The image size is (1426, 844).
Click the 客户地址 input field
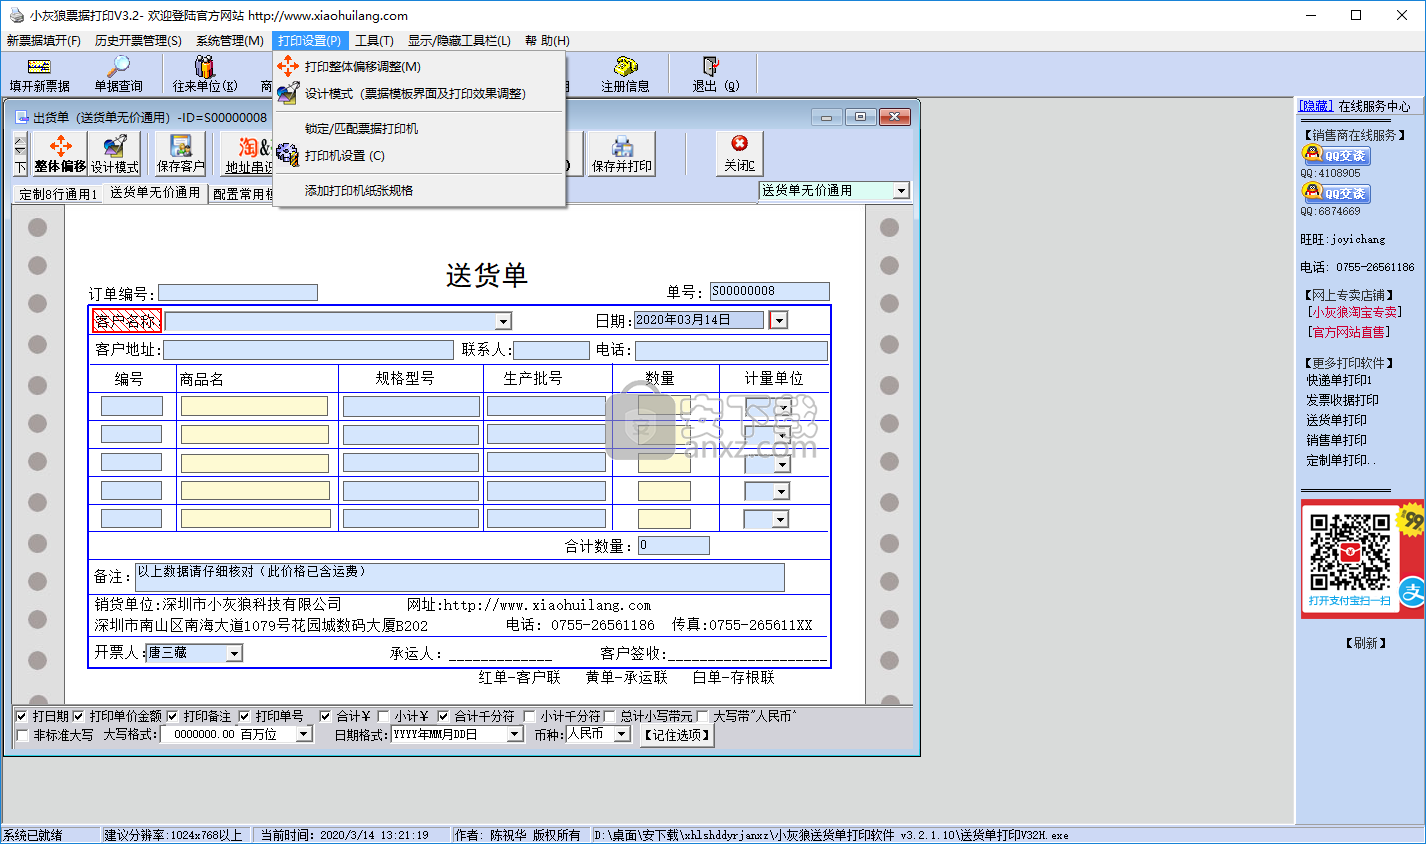(308, 350)
